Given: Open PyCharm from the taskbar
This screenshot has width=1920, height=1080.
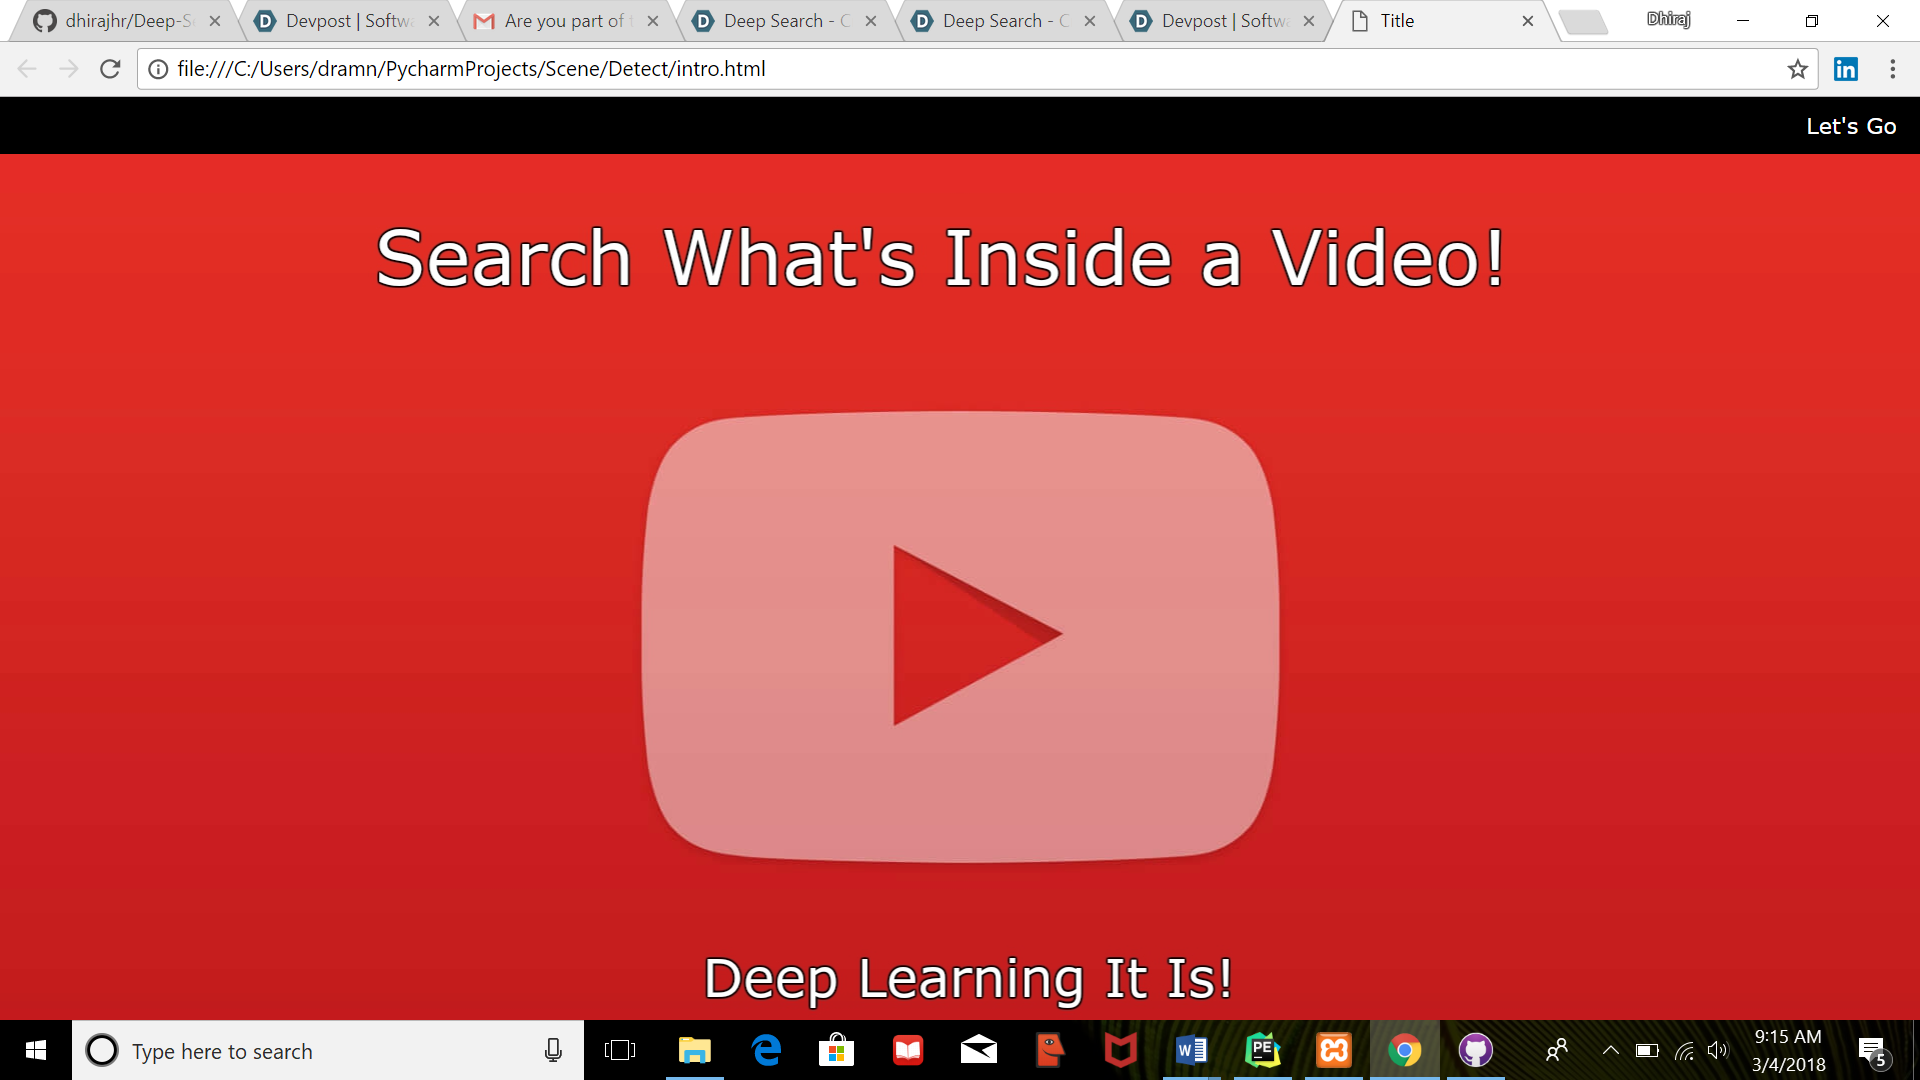Looking at the screenshot, I should (x=1262, y=1050).
